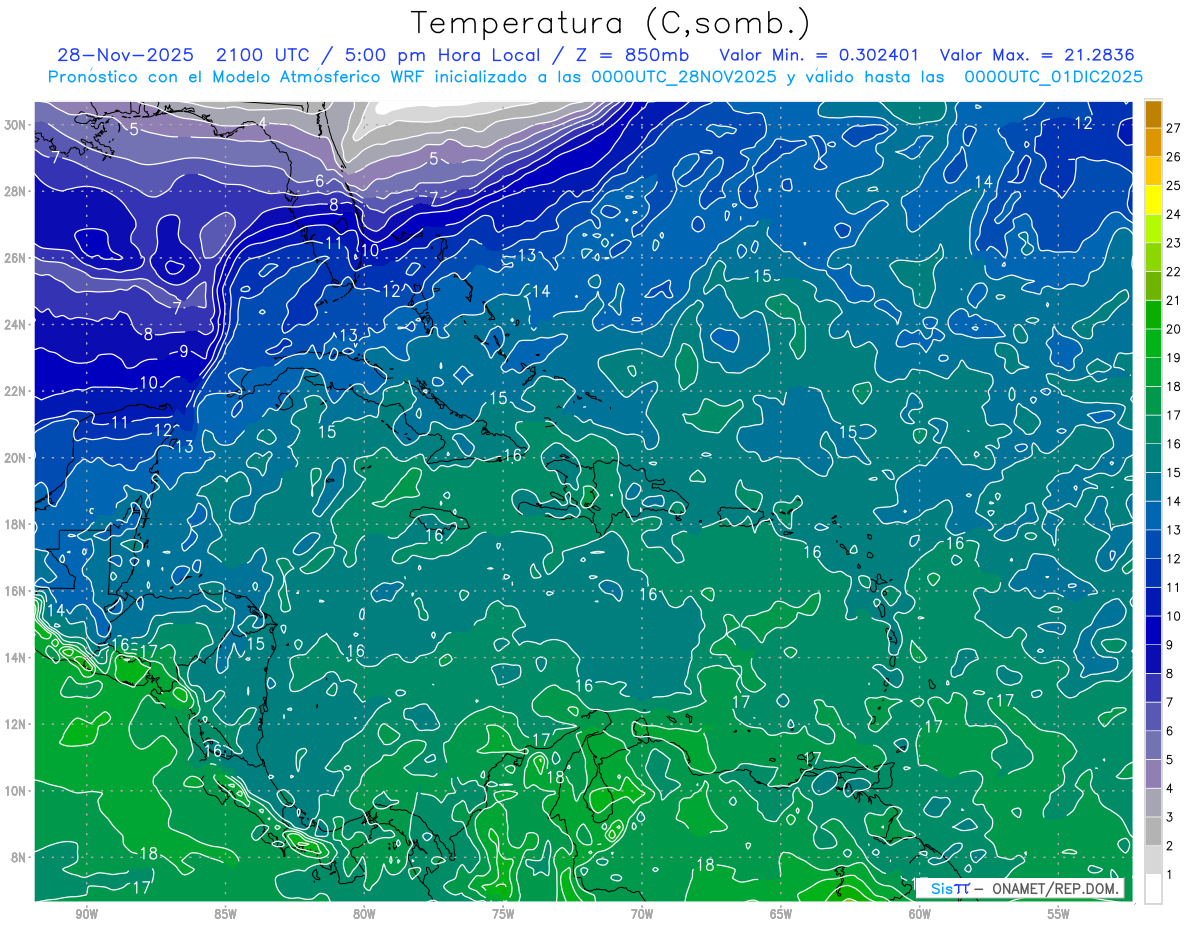Screen dimensions: 1200x927
Task: Click the "65W" longitude axis label
Action: point(781,915)
